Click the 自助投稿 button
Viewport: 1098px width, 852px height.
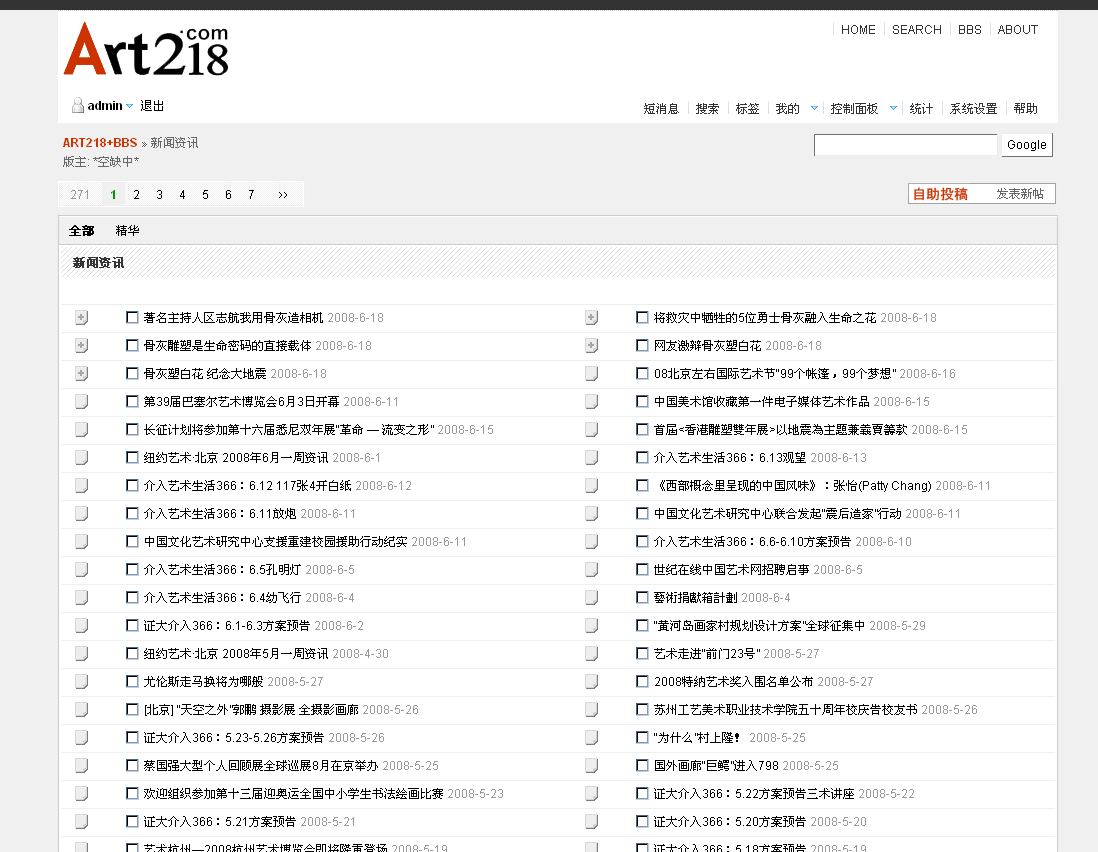click(940, 194)
